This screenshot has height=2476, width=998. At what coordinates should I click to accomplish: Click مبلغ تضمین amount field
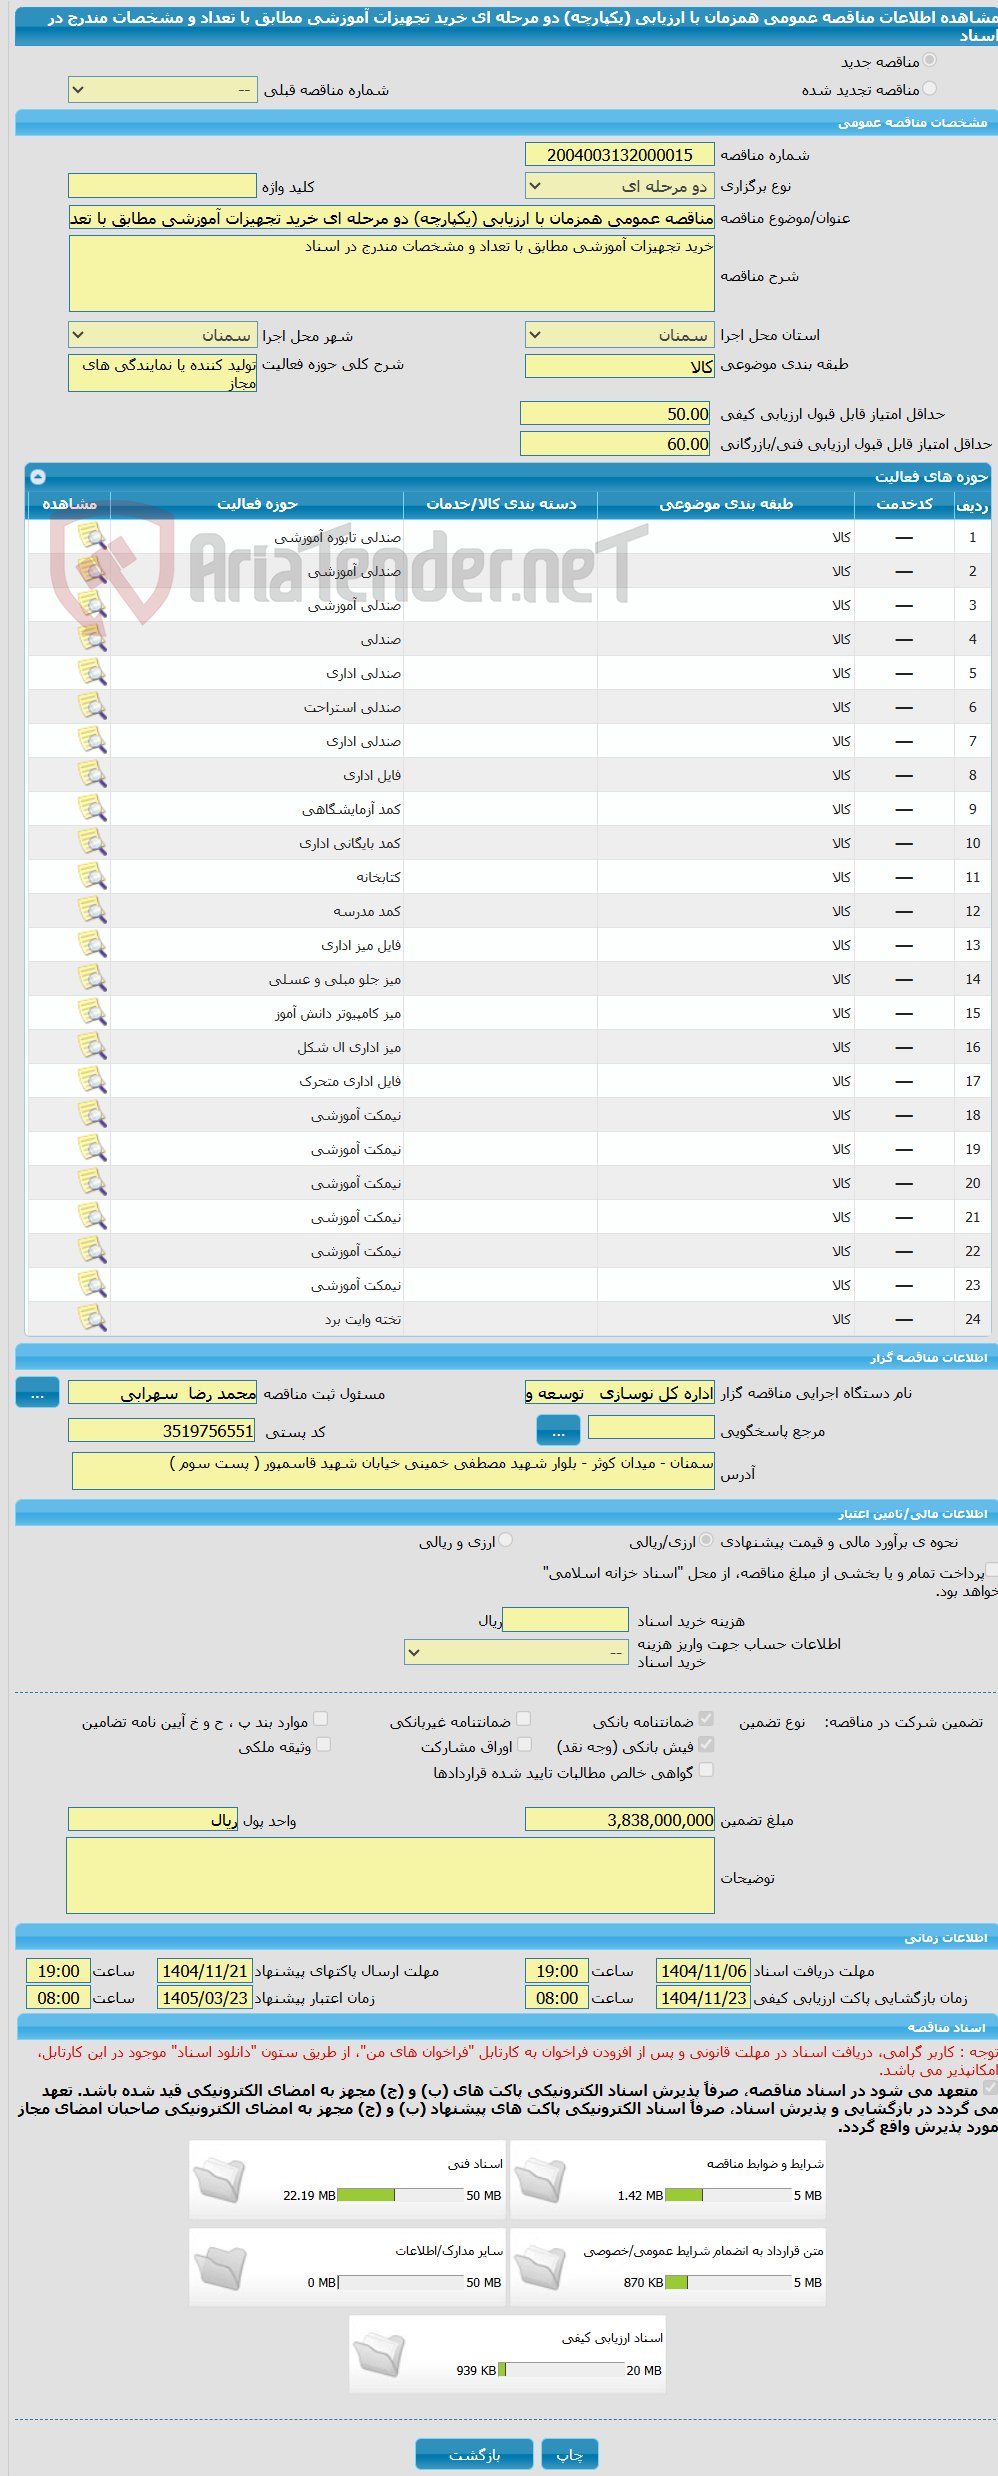point(620,1820)
